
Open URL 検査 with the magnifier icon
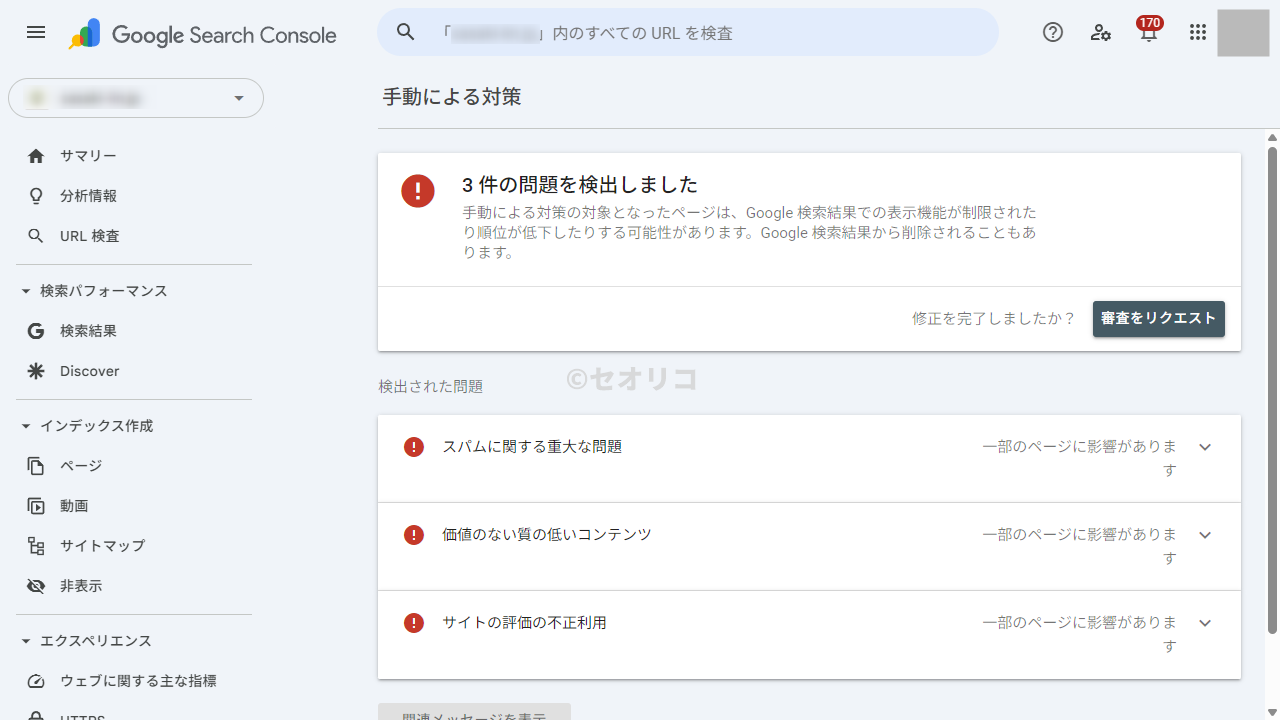[36, 236]
